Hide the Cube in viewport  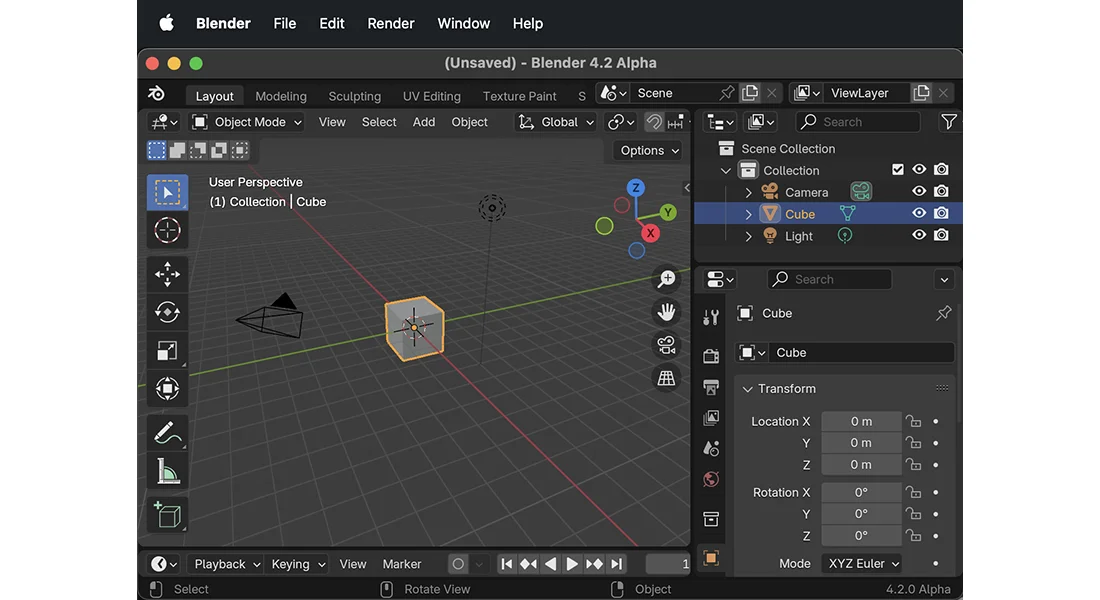tap(919, 213)
